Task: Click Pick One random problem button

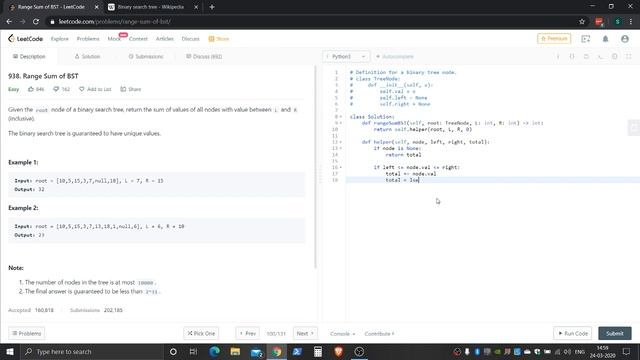Action: 201,333
